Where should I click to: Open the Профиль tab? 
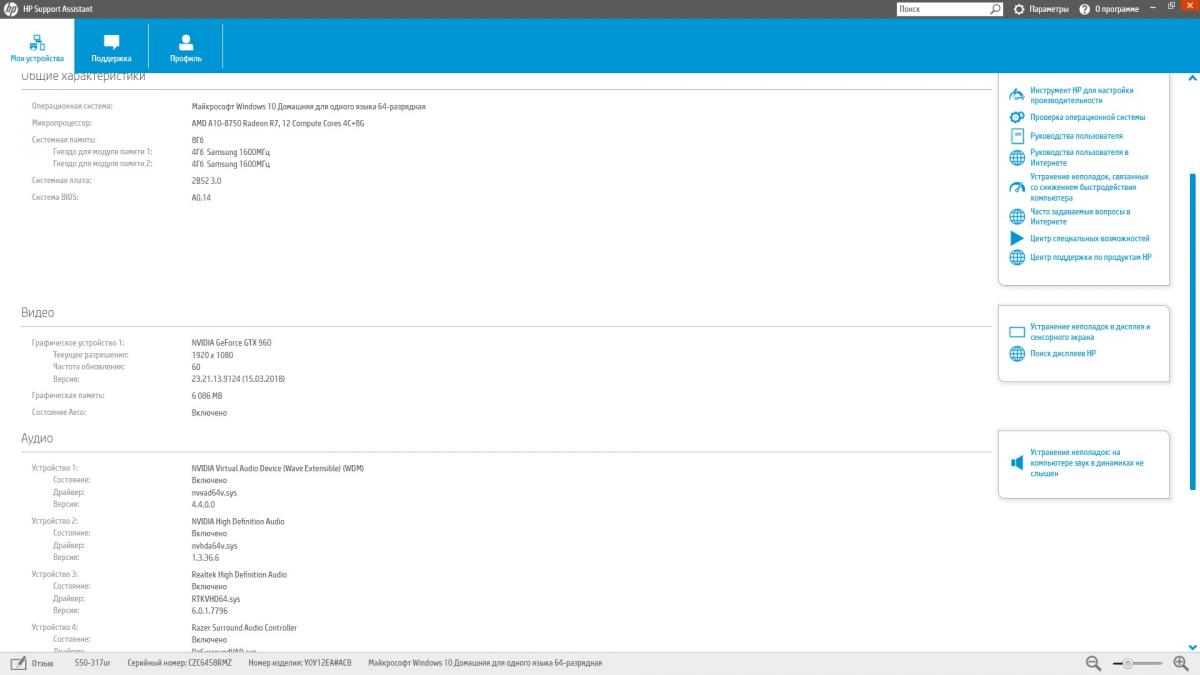(x=185, y=46)
